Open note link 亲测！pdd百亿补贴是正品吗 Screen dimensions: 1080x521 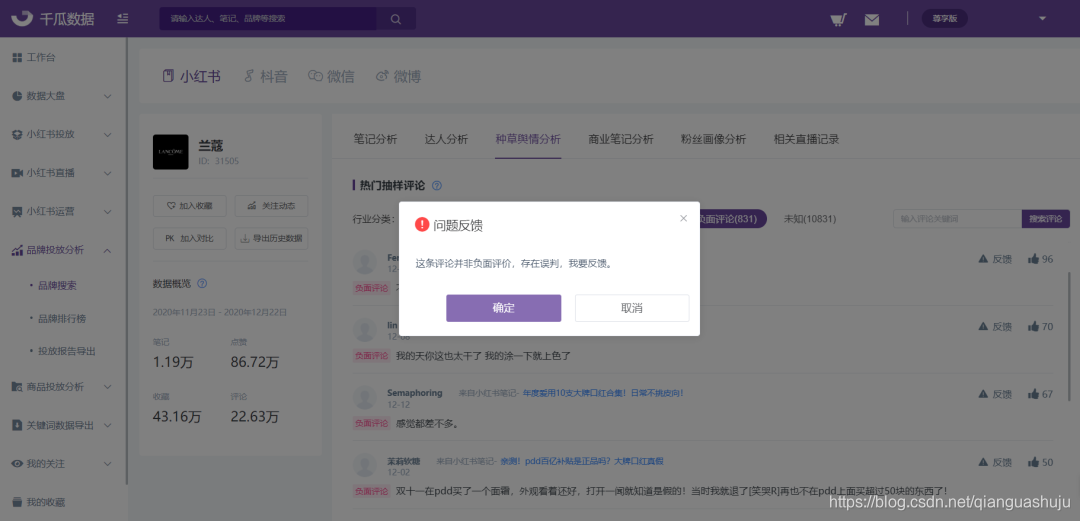582,460
